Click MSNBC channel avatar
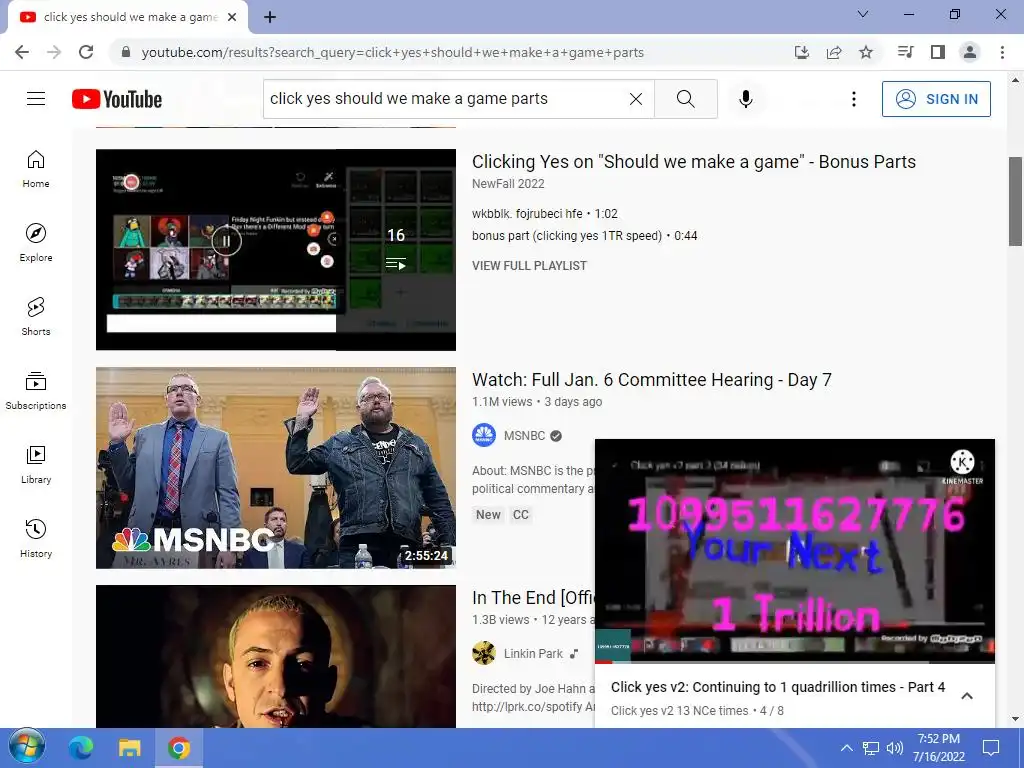This screenshot has height=768, width=1024. coord(484,436)
